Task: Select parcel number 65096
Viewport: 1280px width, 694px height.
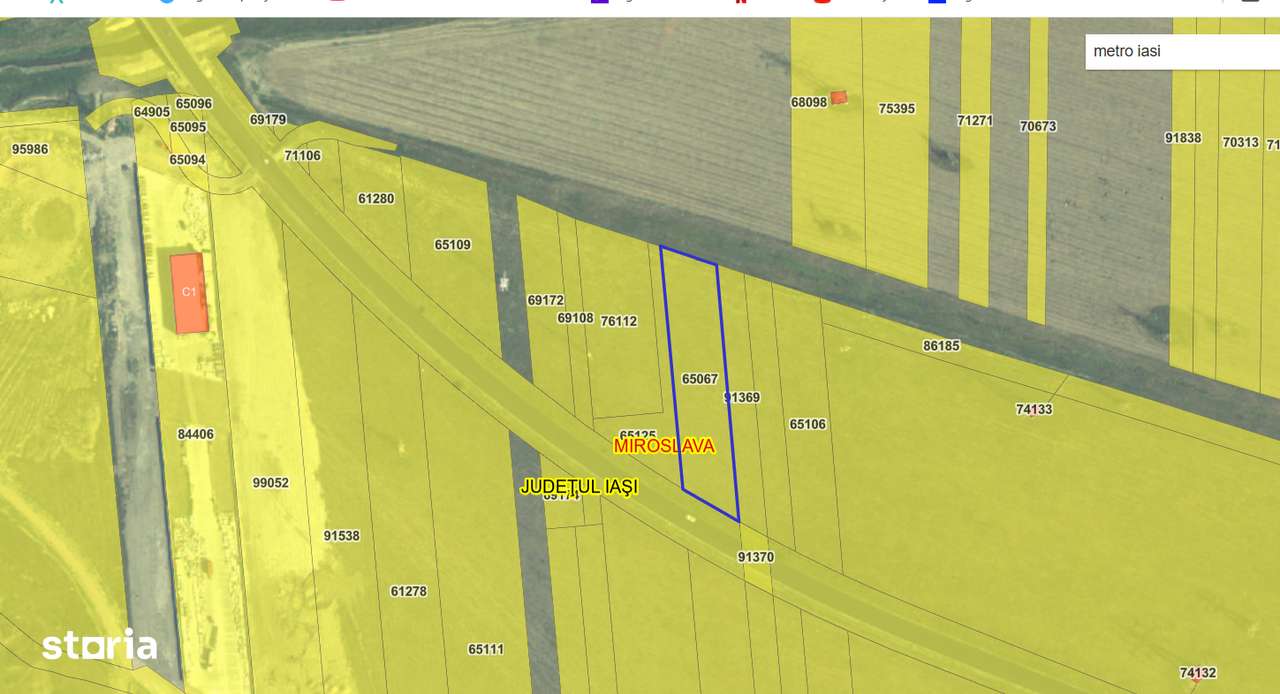Action: [193, 103]
